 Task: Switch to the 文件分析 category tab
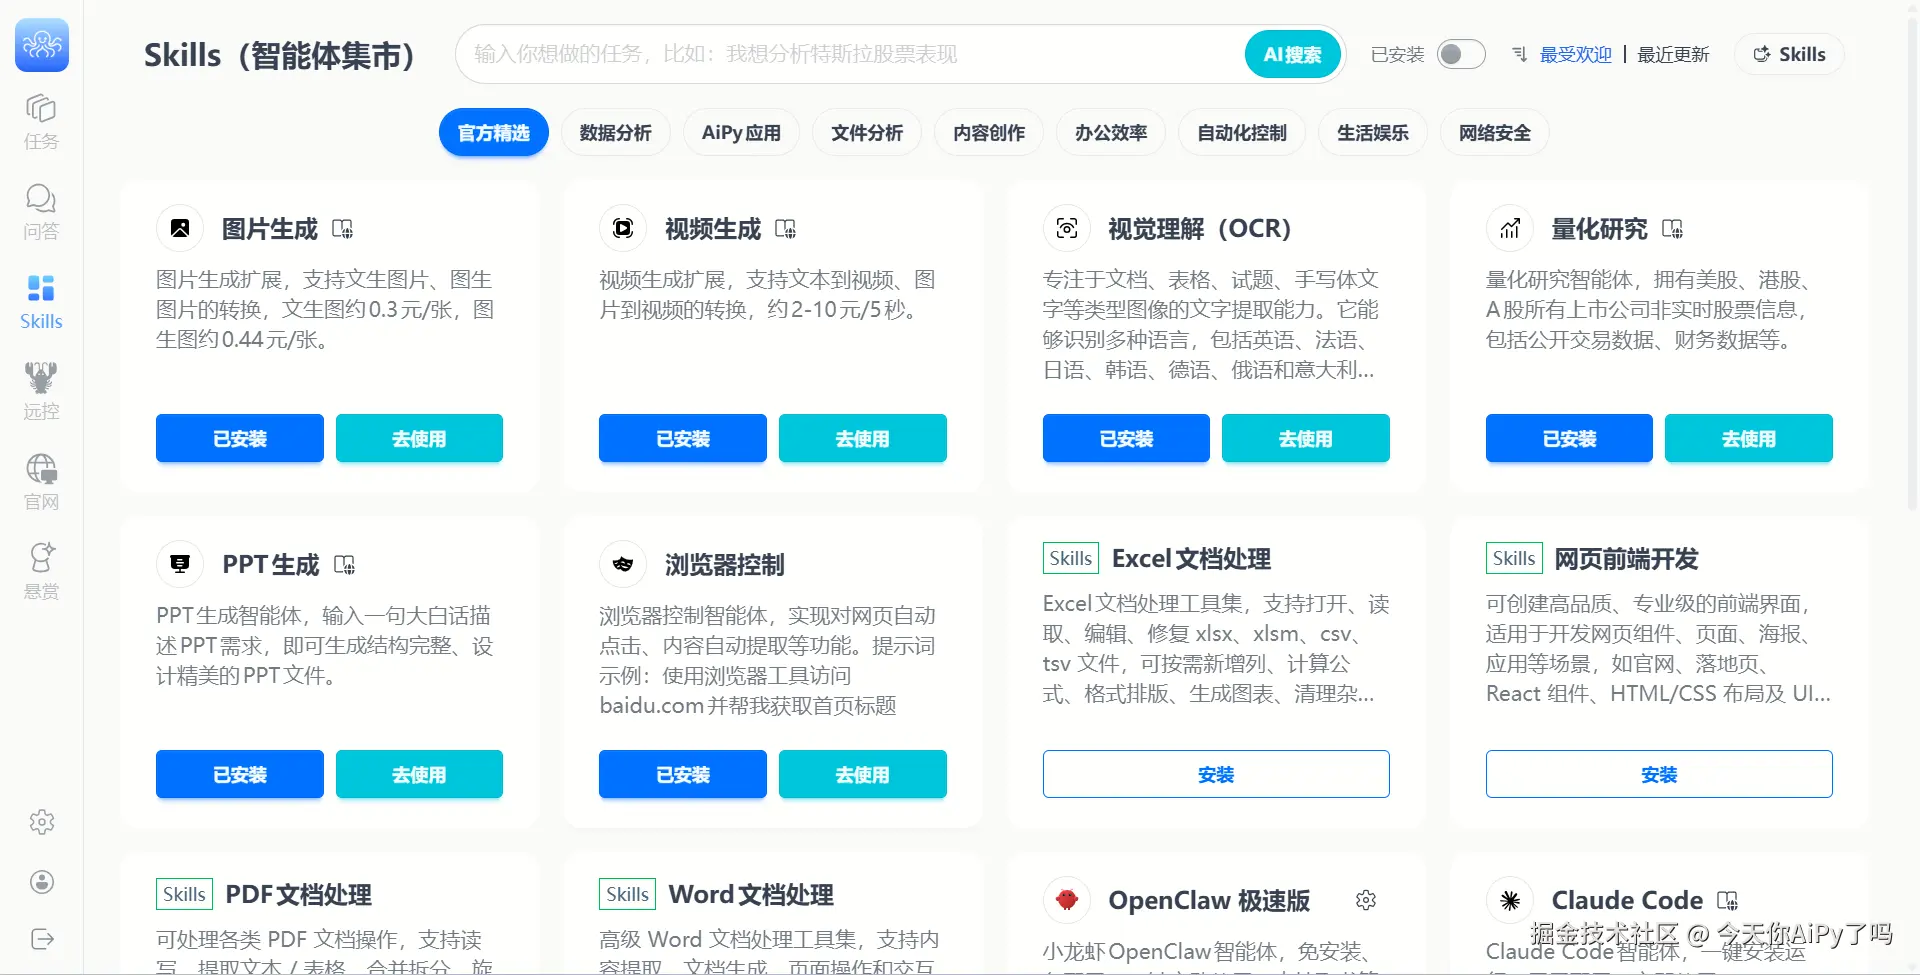pyautogui.click(x=867, y=133)
